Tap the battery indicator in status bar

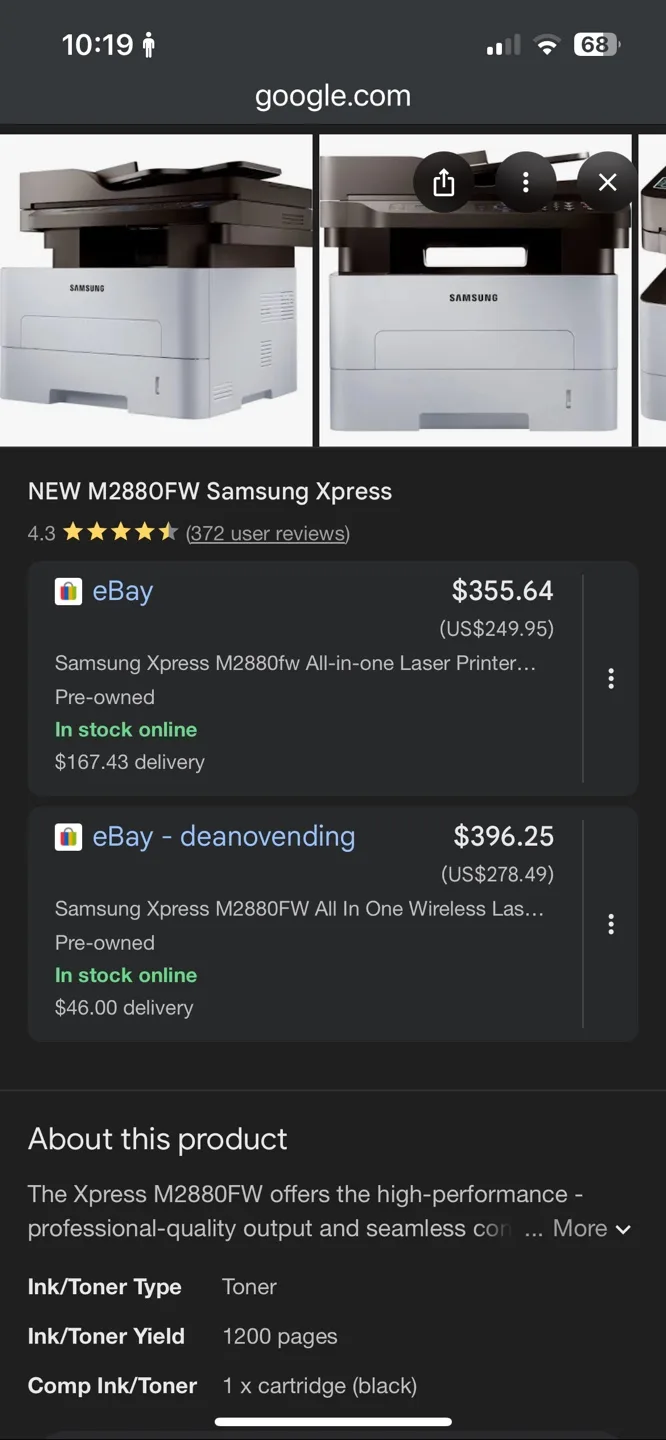pos(596,45)
